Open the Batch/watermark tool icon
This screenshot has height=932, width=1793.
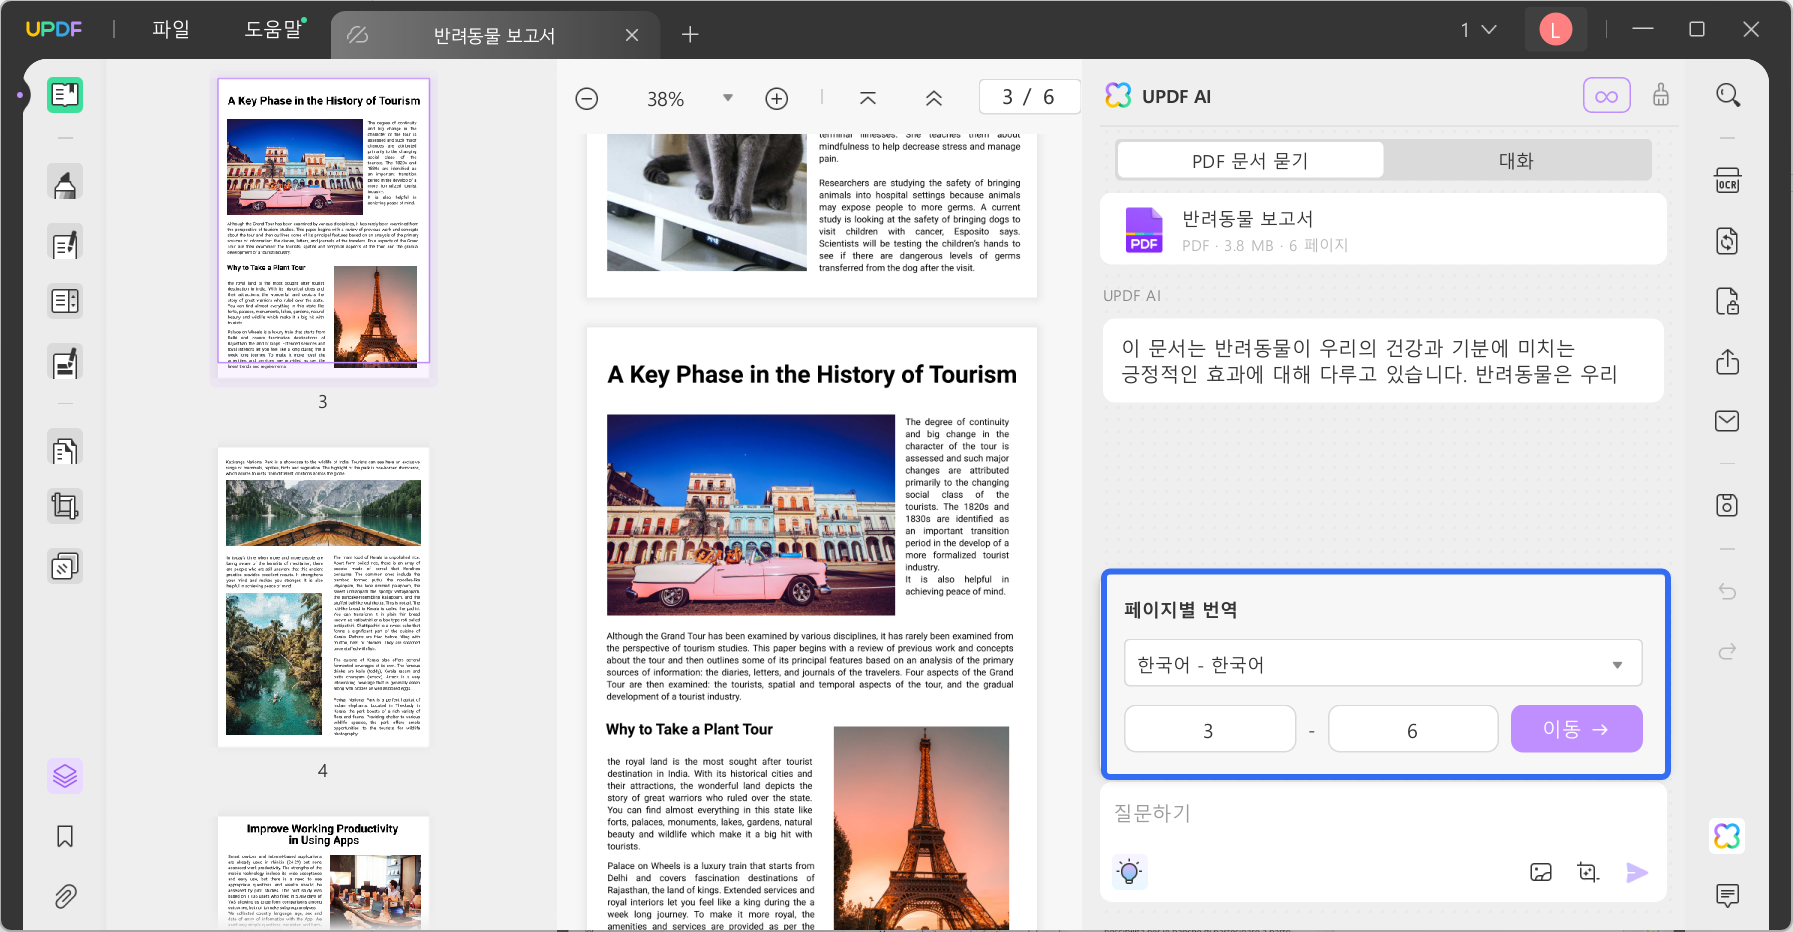[65, 567]
